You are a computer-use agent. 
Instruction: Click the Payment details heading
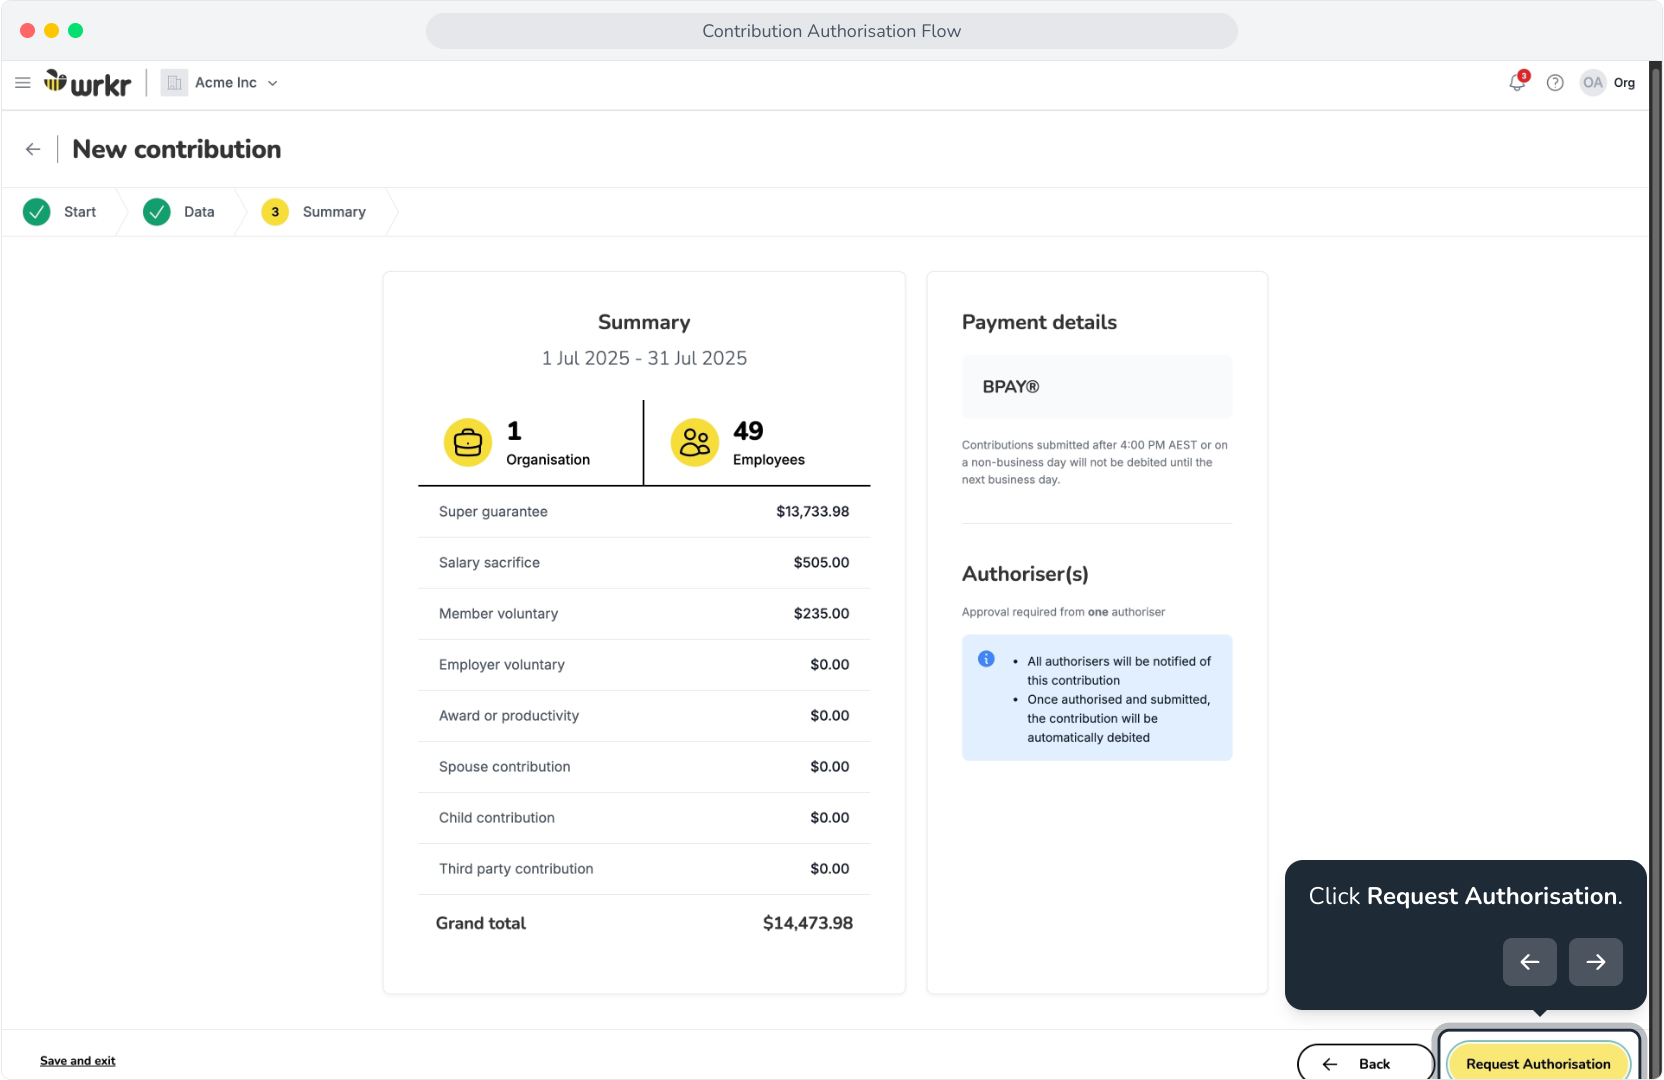click(x=1039, y=322)
